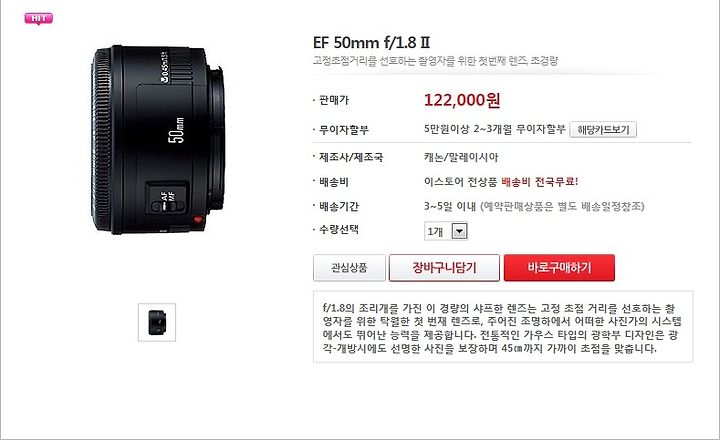Click the 캐논/말레이시아 manufacturer text
Screen dimensions: 720x440
coord(461,158)
